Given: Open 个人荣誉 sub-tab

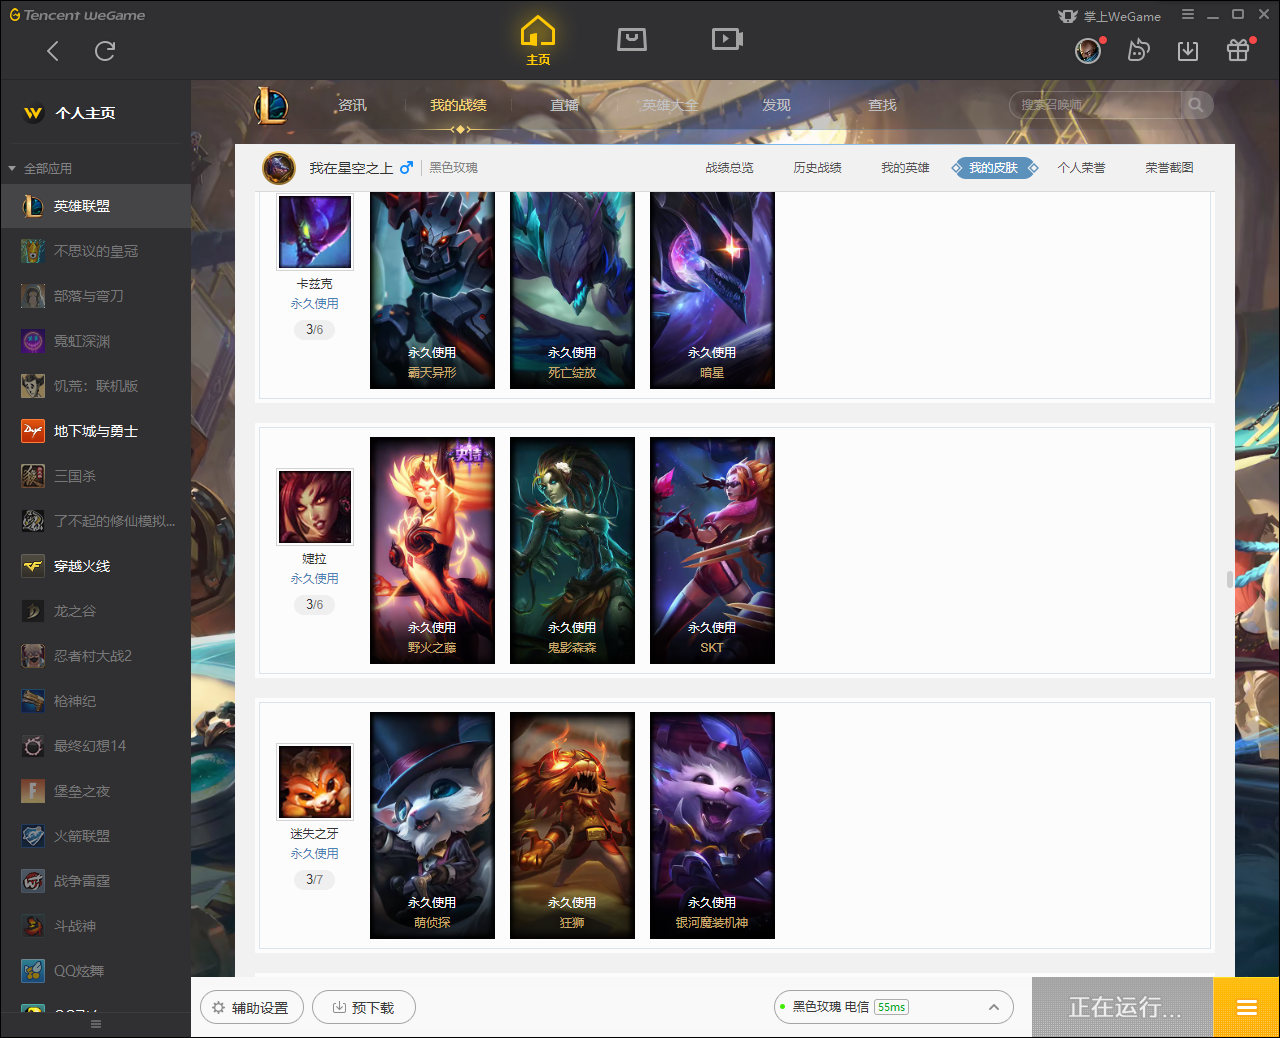Looking at the screenshot, I should point(1081,168).
